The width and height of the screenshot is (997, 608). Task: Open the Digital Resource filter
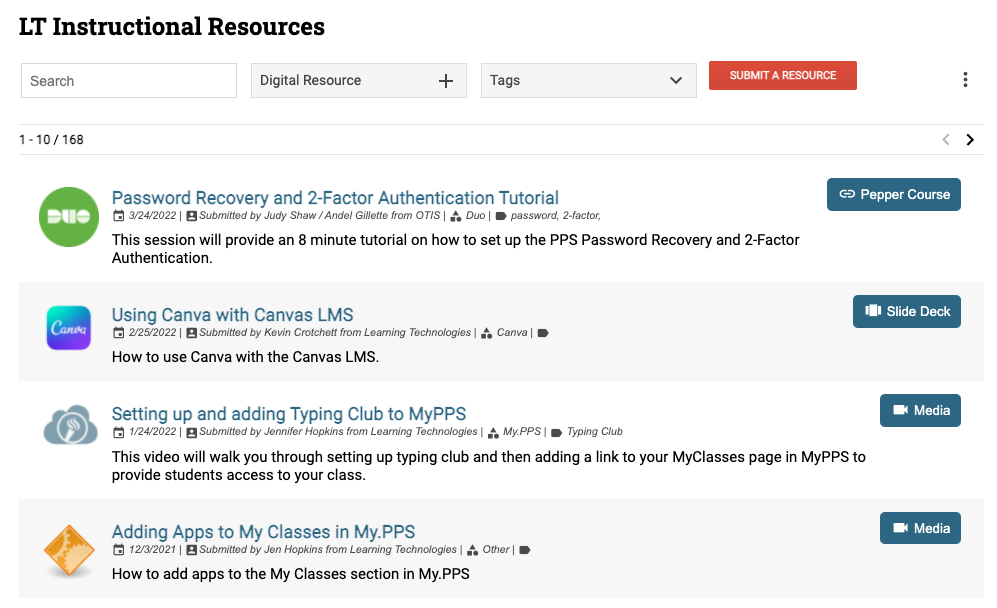click(x=340, y=81)
